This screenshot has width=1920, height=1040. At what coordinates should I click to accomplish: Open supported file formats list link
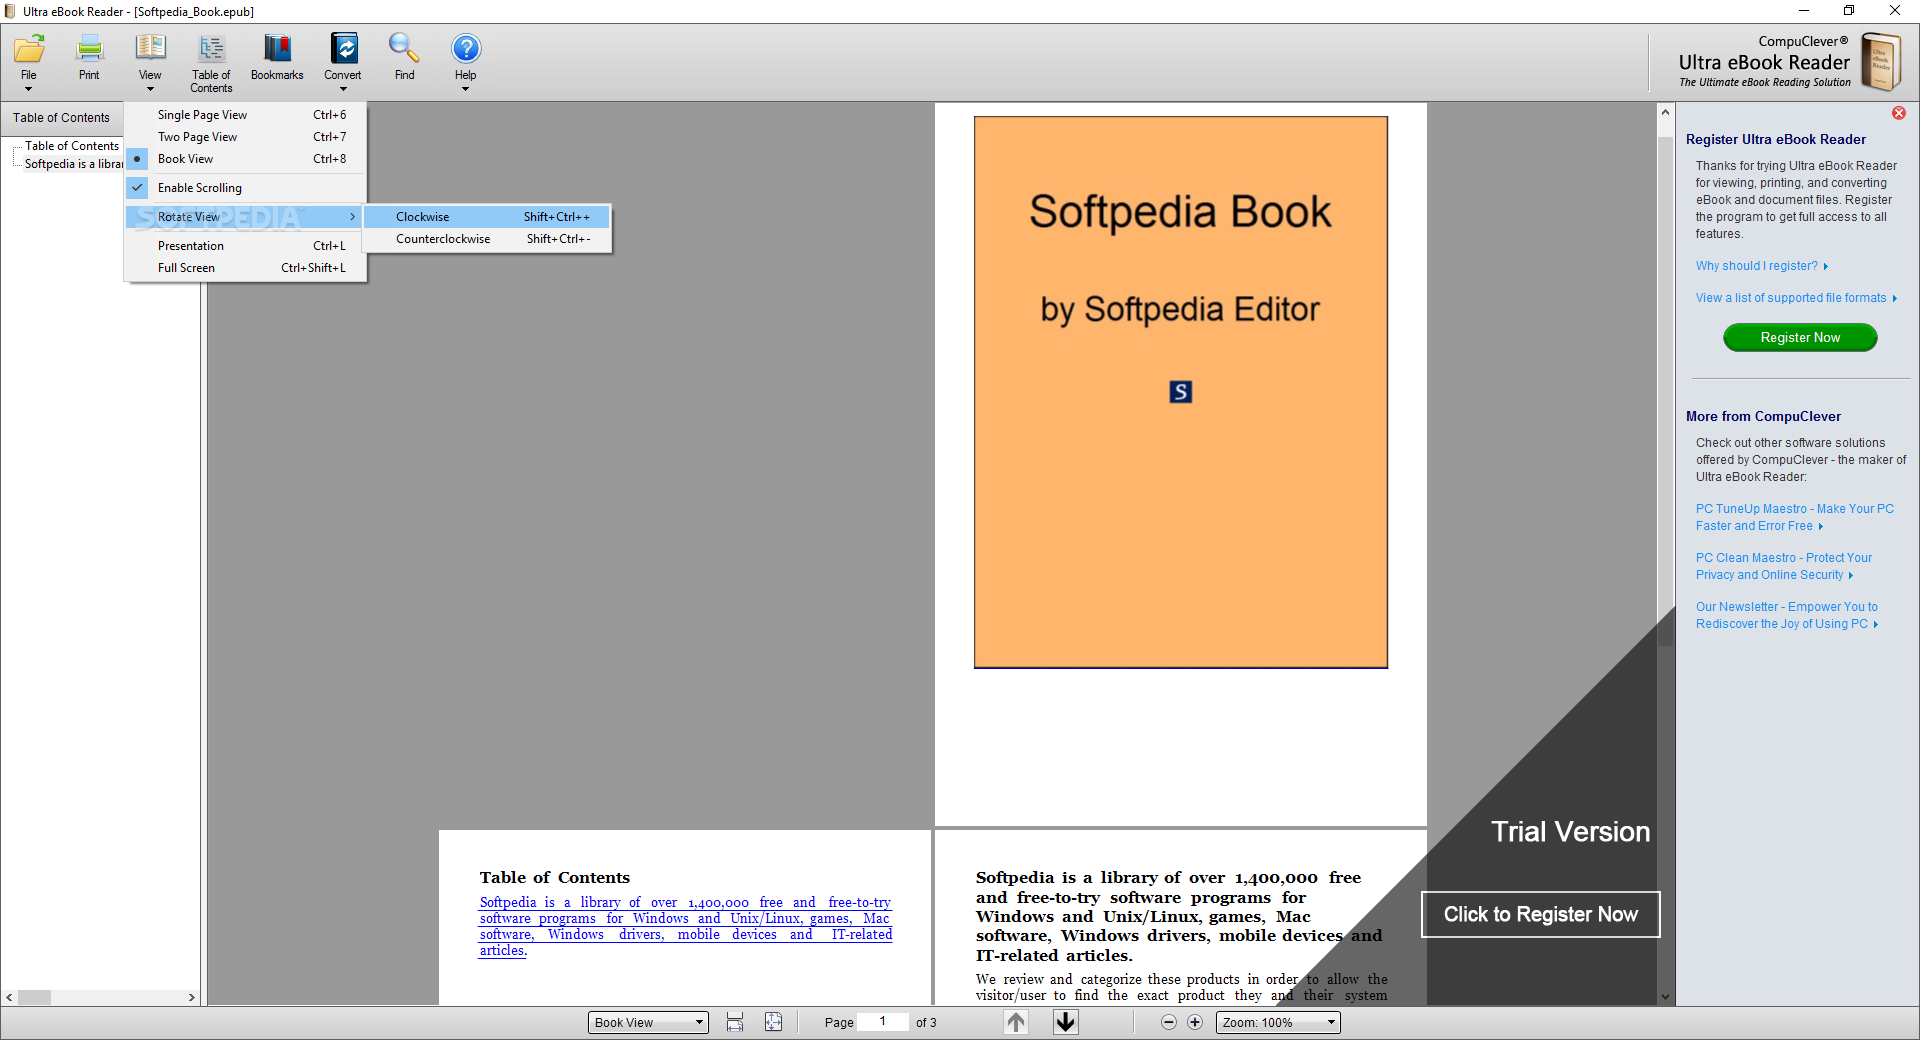(x=1796, y=298)
